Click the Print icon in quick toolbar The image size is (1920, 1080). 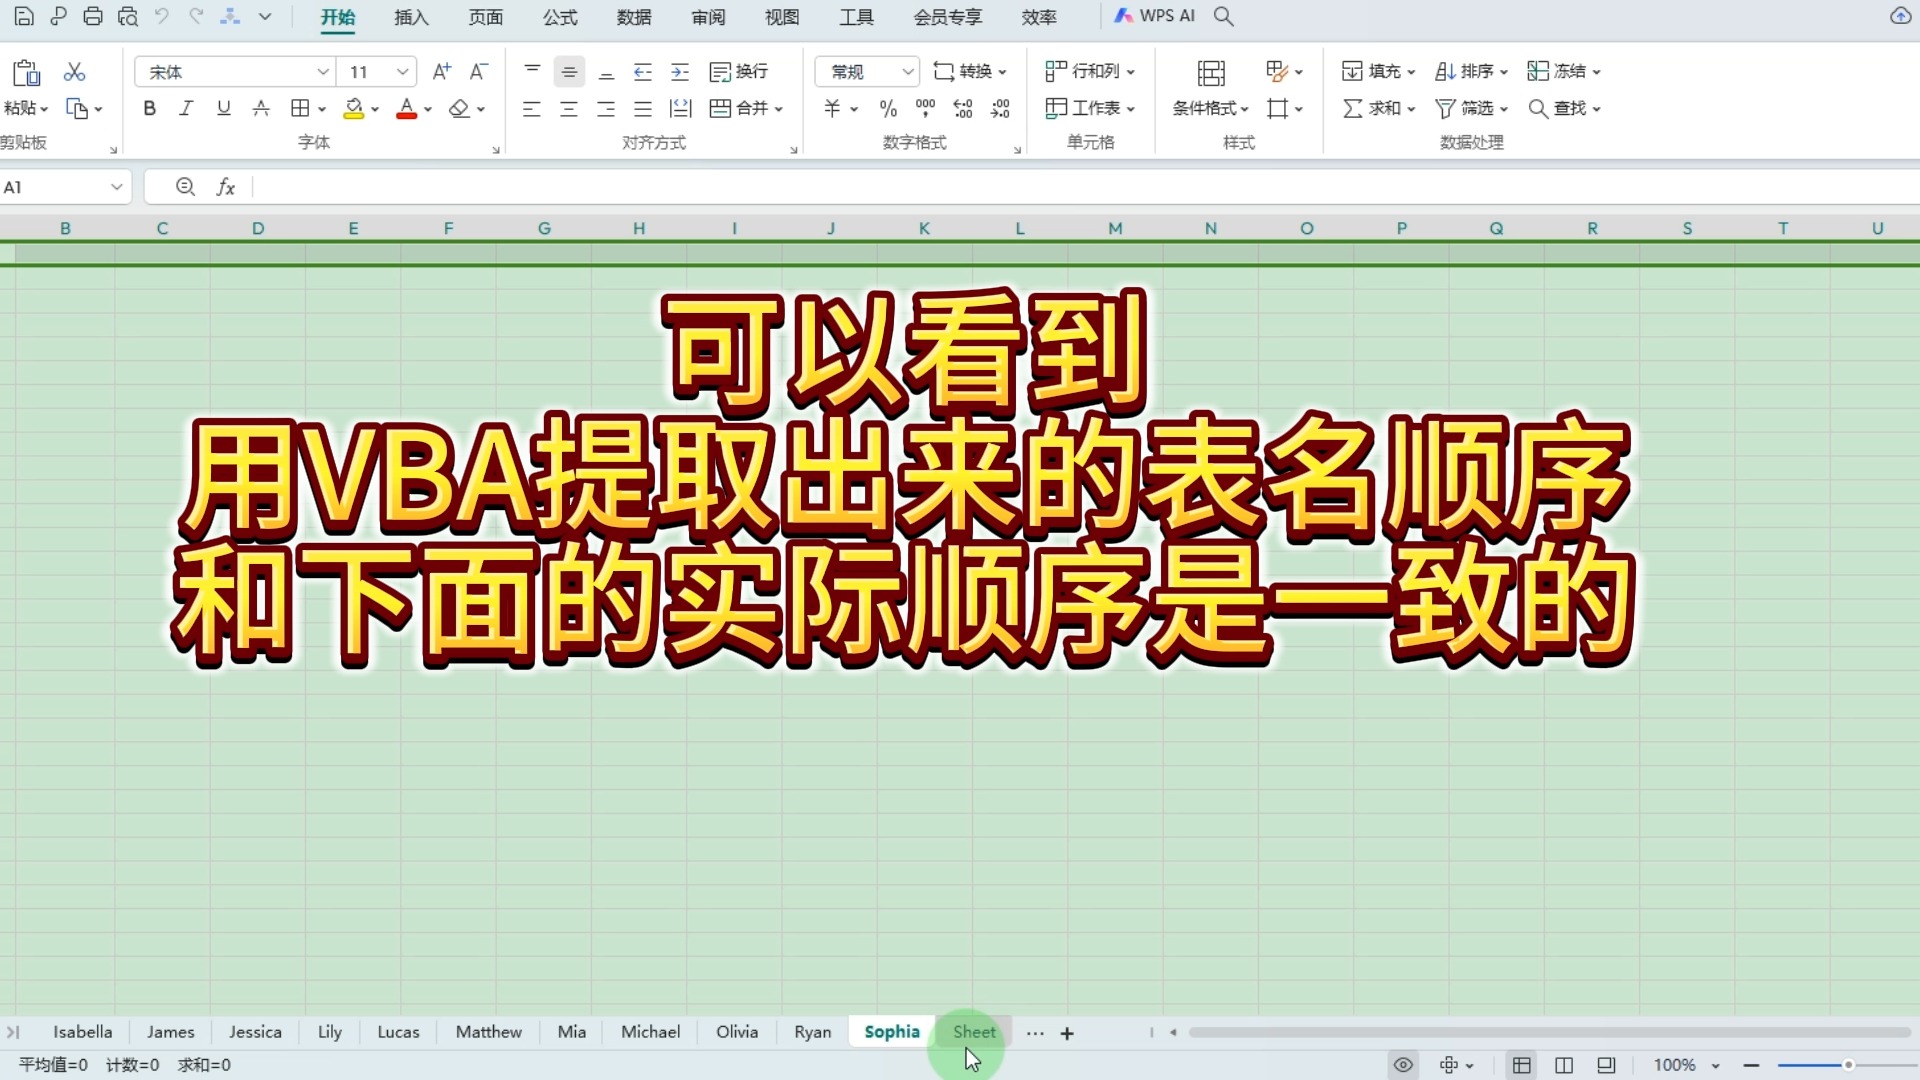[93, 16]
